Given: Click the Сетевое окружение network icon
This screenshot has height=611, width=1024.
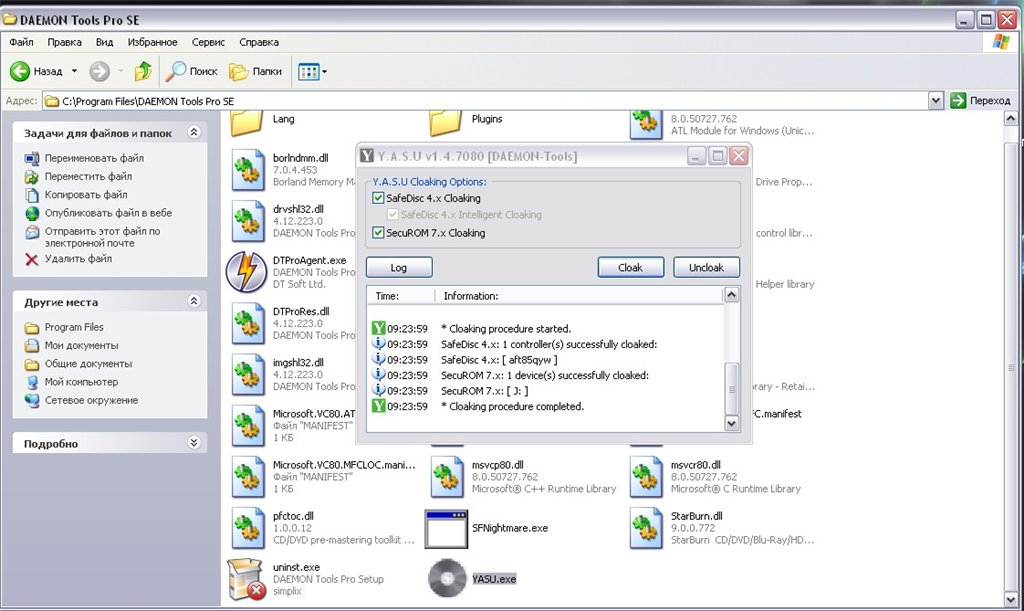Looking at the screenshot, I should point(32,400).
